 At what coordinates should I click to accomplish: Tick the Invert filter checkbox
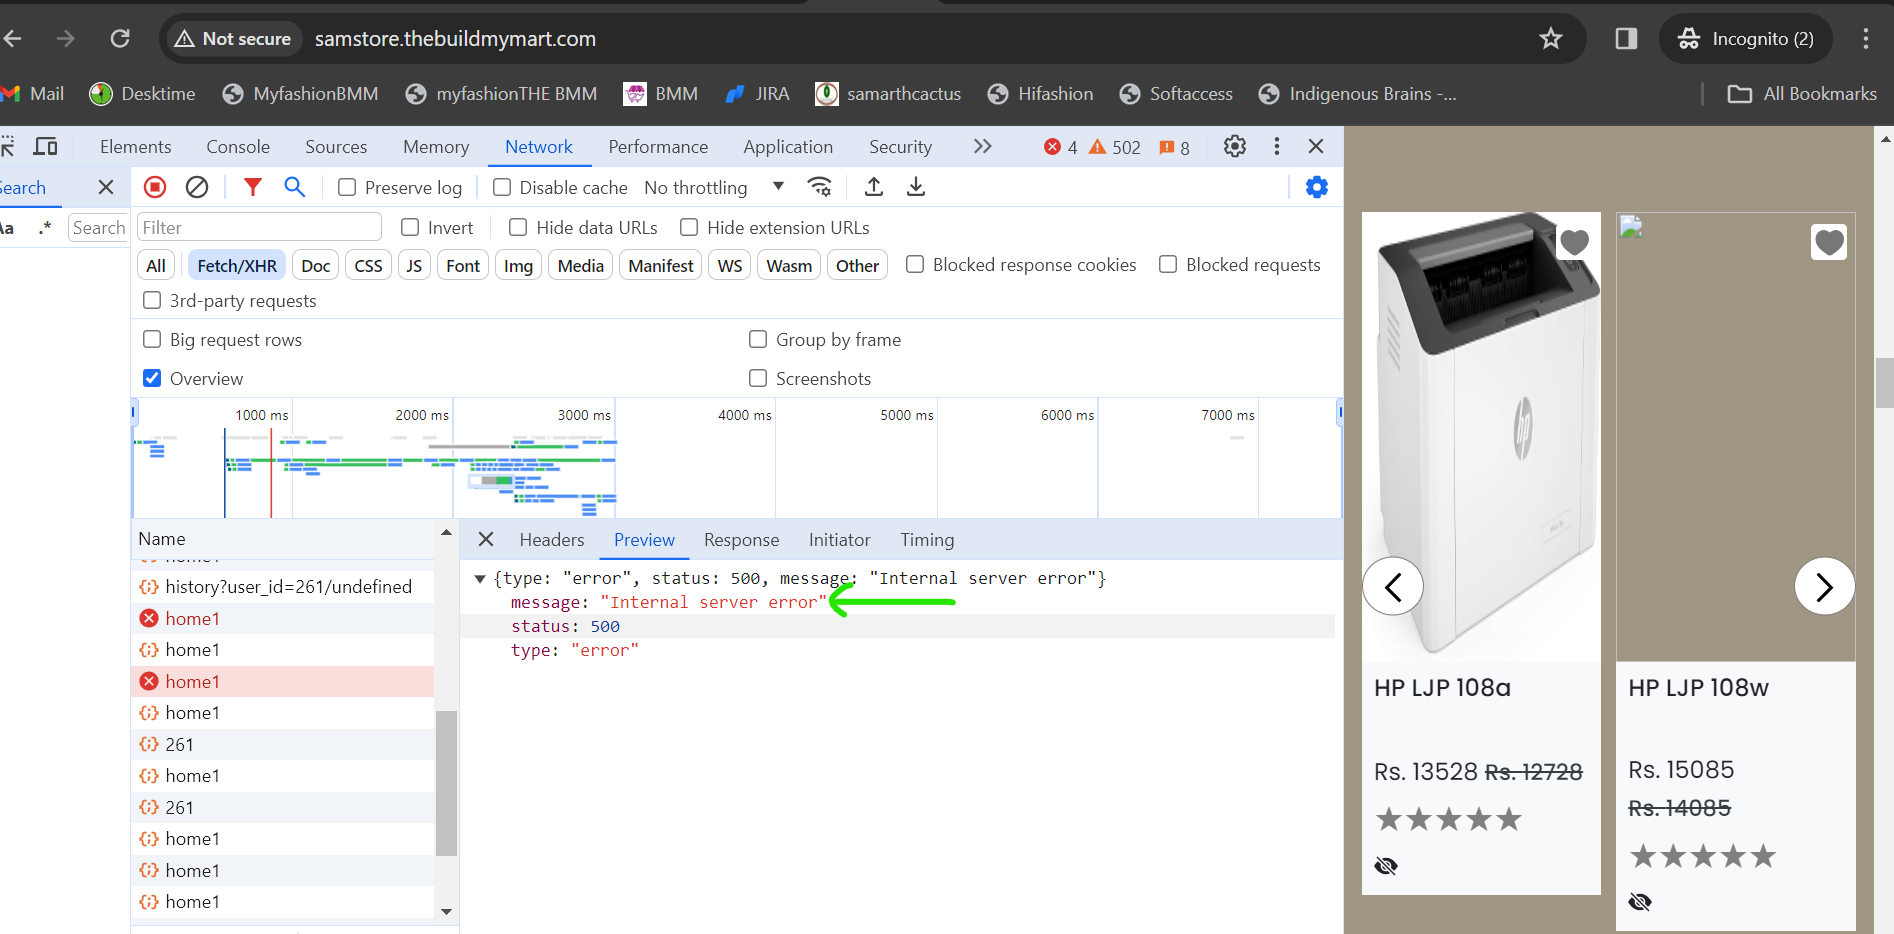pos(410,228)
